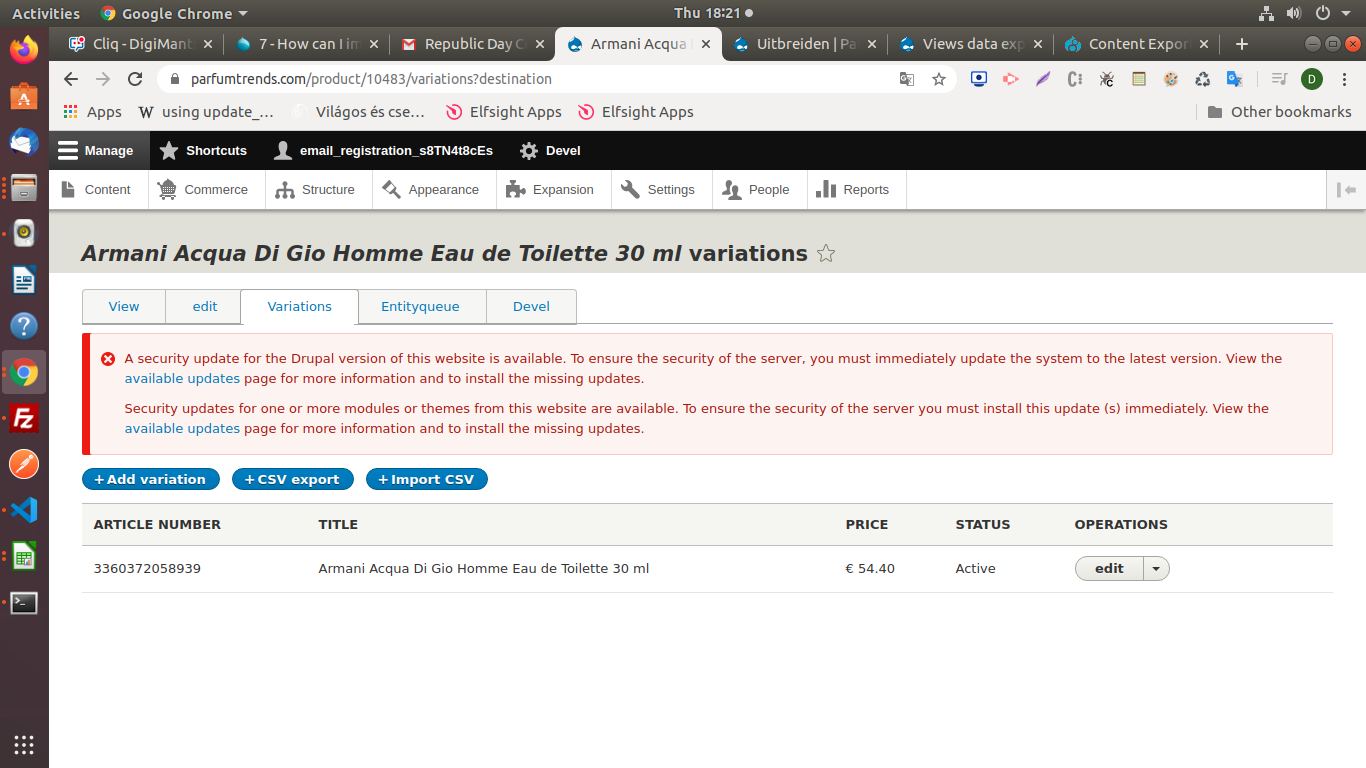Switch to the Views data export browser tab
The width and height of the screenshot is (1366, 768).
[970, 44]
